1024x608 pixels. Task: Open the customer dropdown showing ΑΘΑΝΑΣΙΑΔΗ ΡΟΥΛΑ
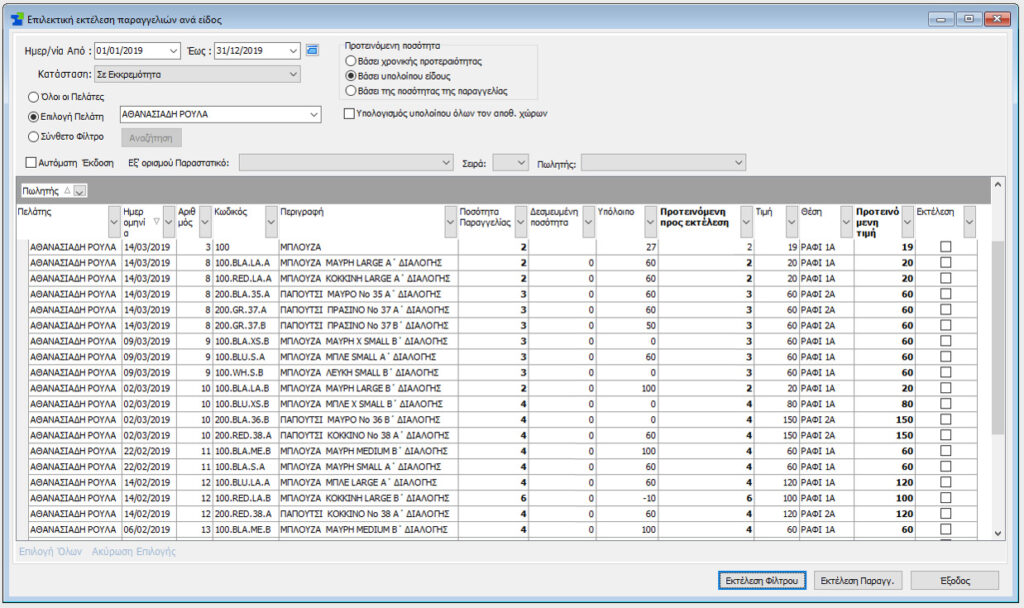314,114
